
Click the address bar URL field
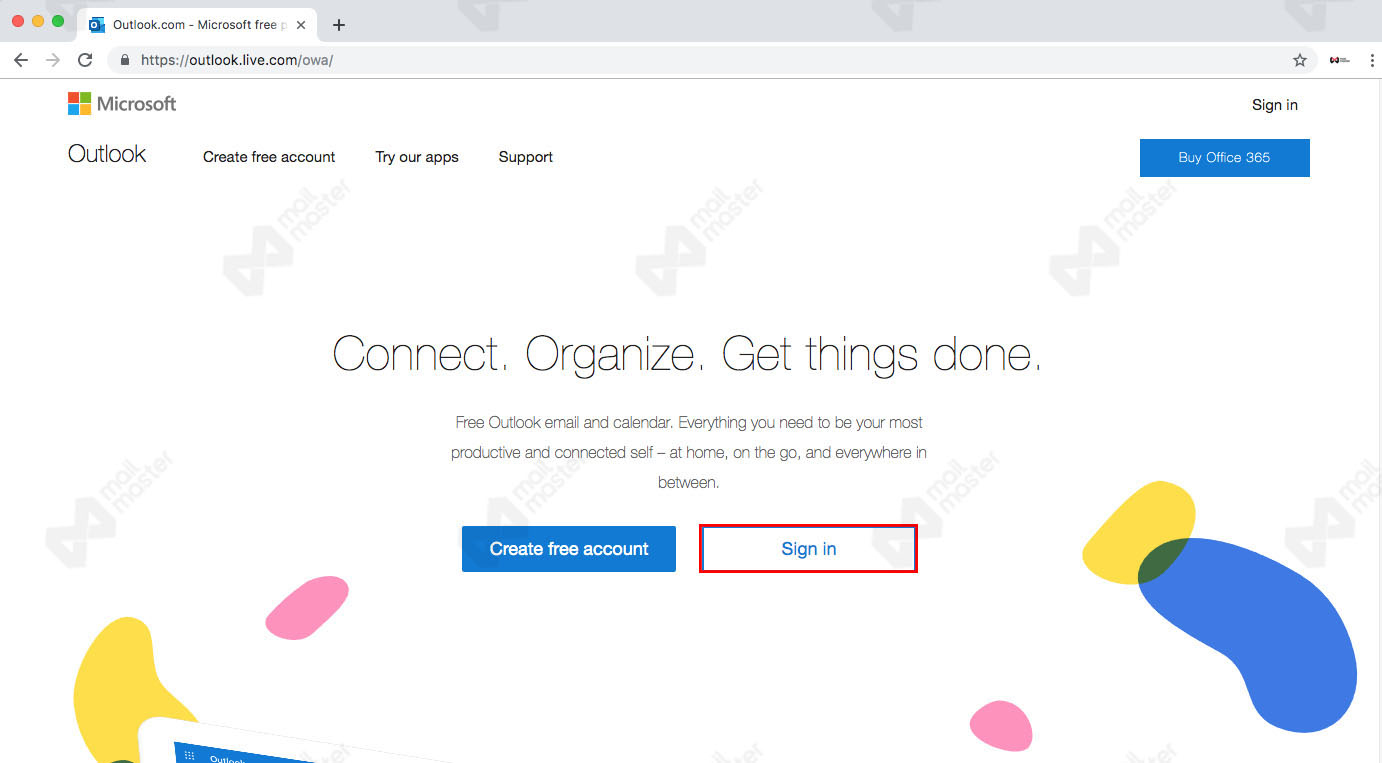(710, 60)
